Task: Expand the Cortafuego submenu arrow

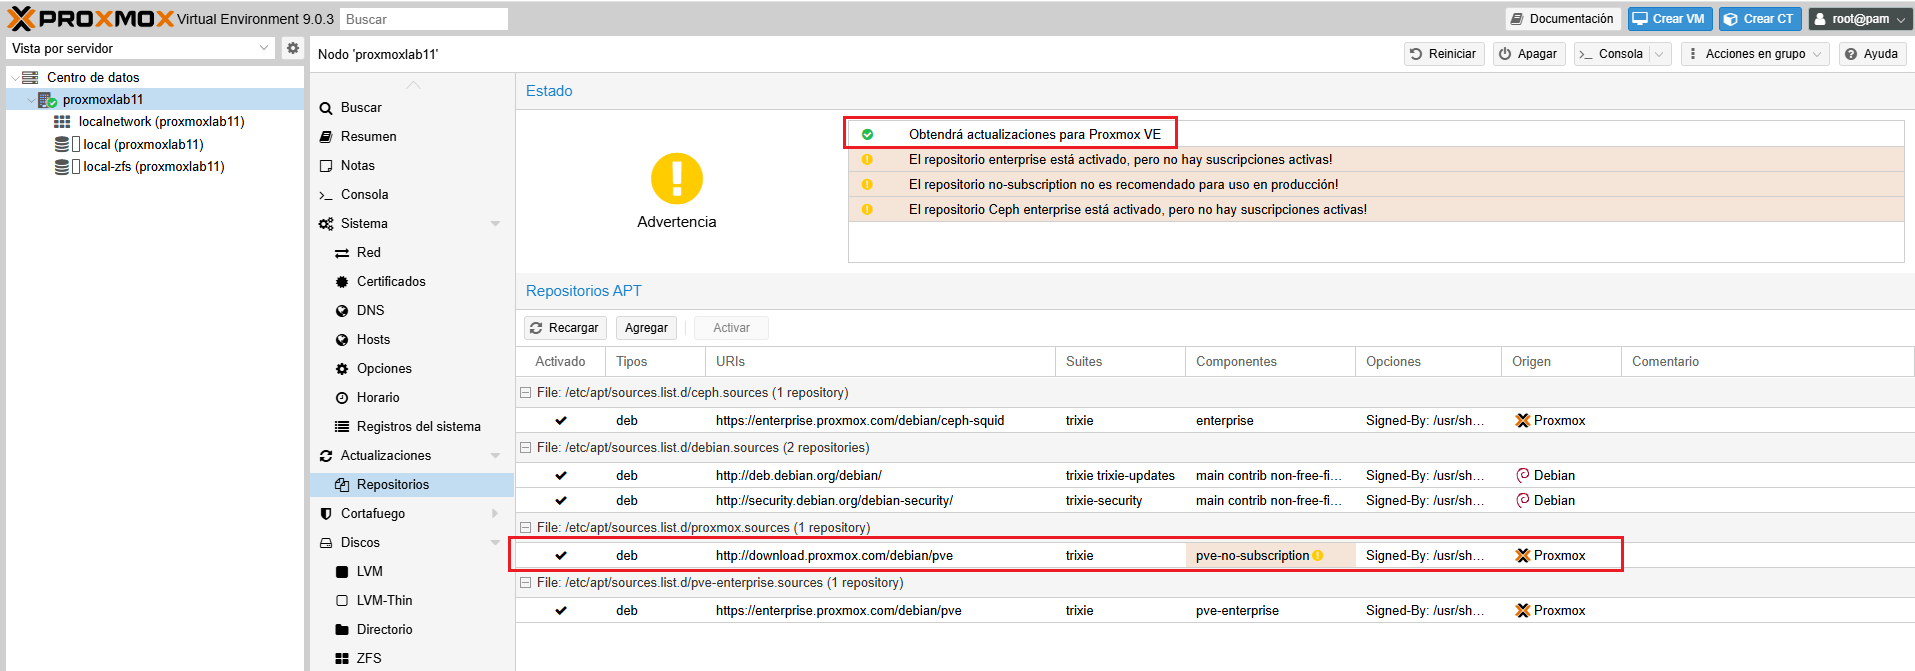Action: point(495,514)
